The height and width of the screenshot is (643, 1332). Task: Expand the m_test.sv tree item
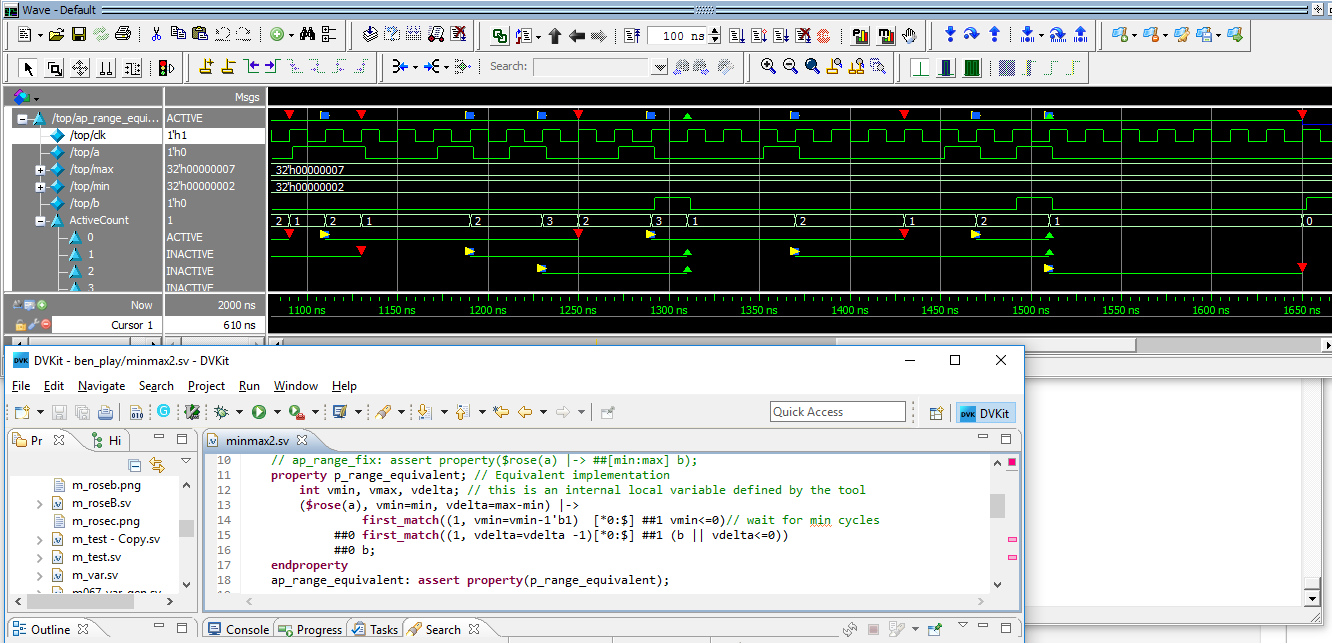39,557
